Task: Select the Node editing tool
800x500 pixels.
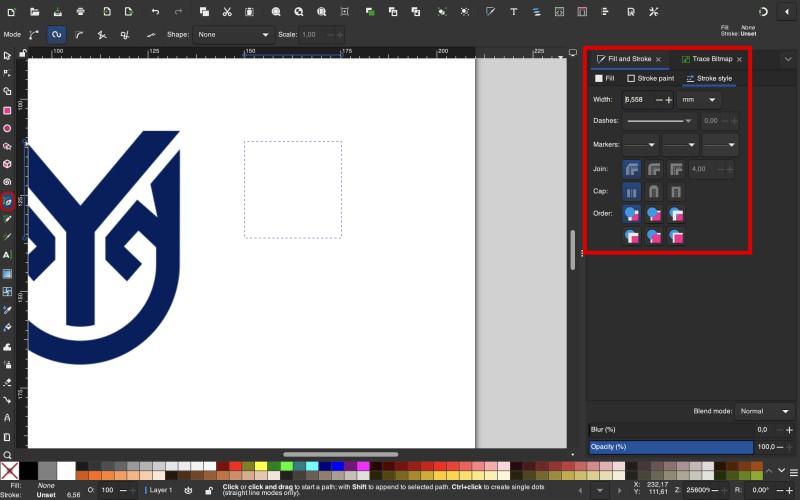Action: point(7,73)
